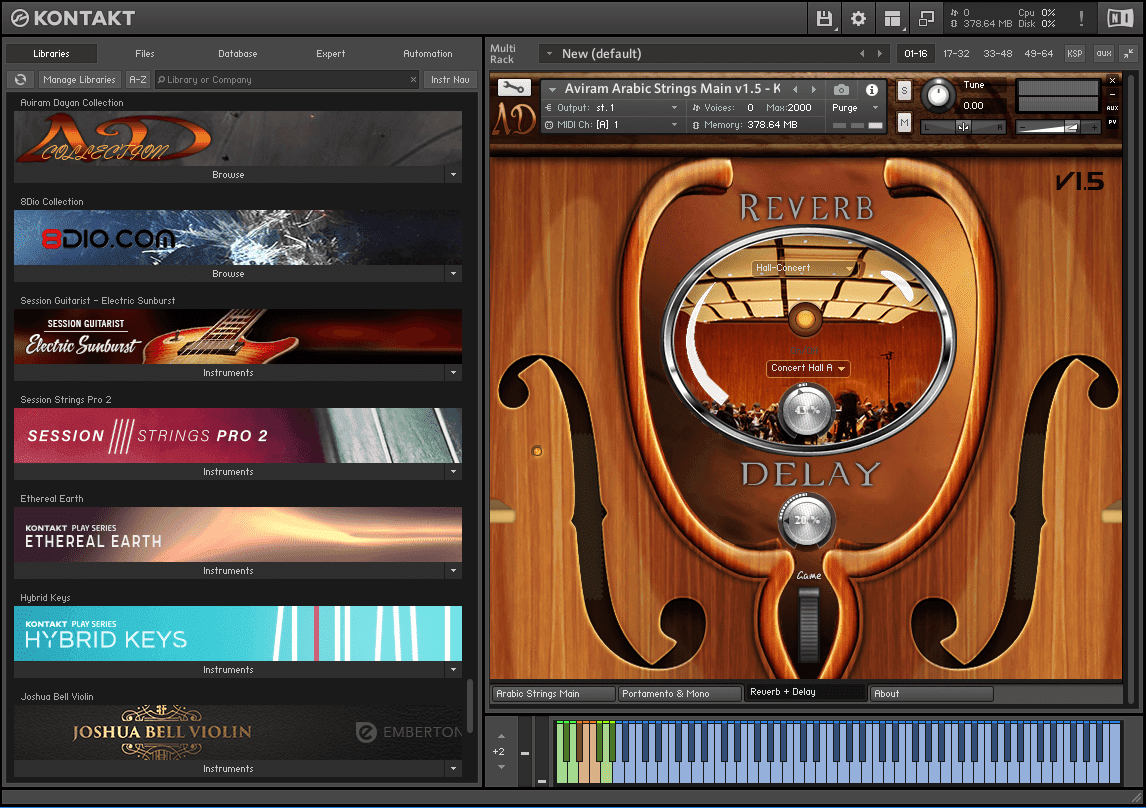Click the Native Instruments NI logo

click(x=1120, y=18)
